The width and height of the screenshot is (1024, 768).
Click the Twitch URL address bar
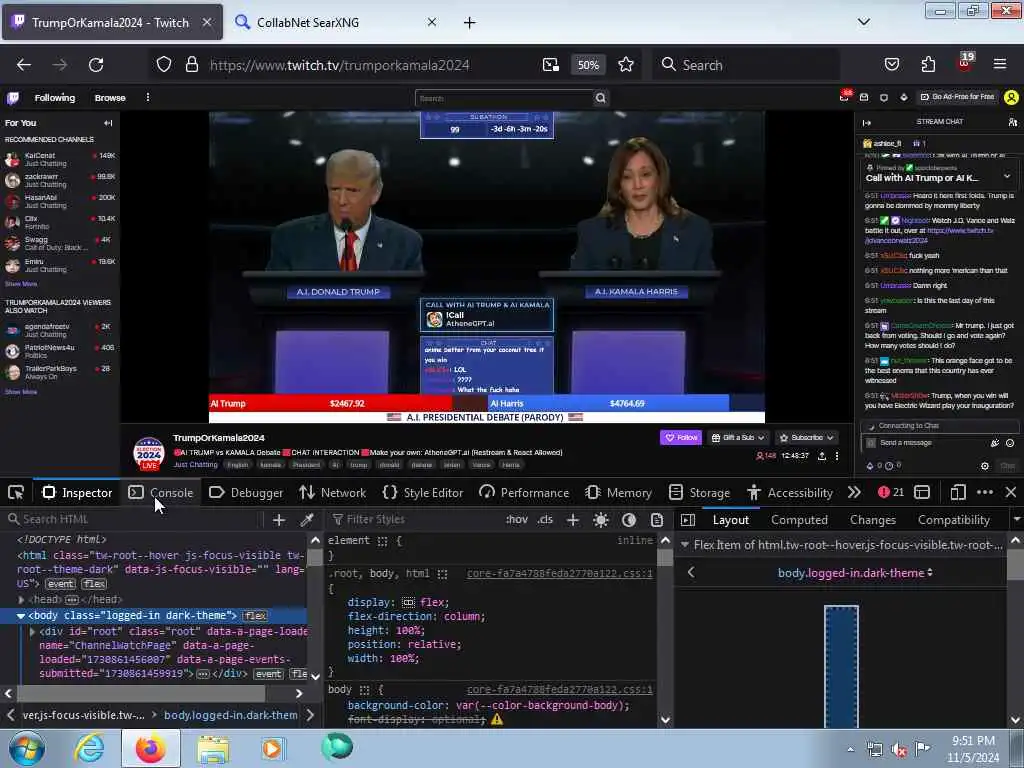[x=340, y=65]
